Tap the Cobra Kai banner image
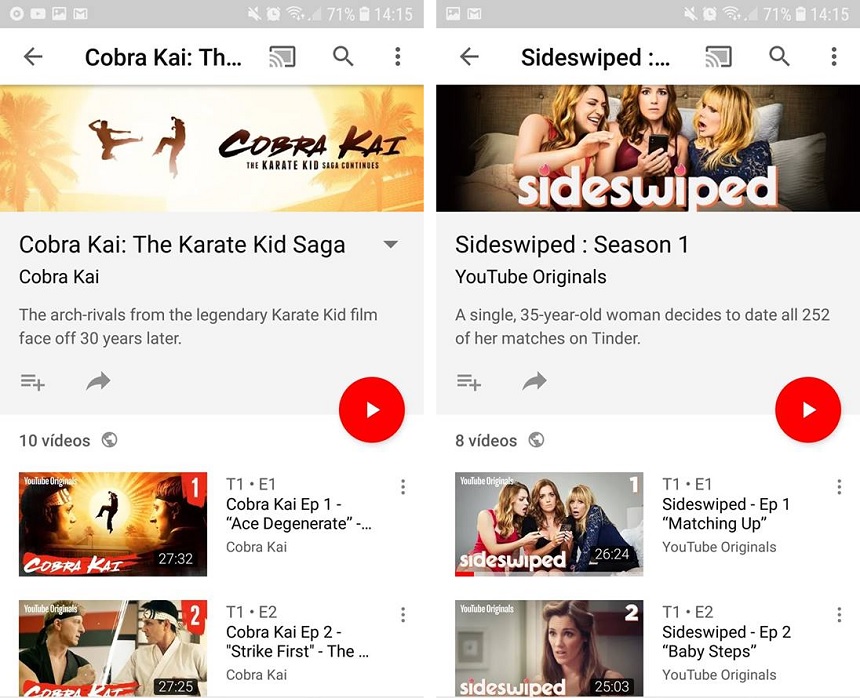Screen dimensions: 860x698 click(x=212, y=148)
